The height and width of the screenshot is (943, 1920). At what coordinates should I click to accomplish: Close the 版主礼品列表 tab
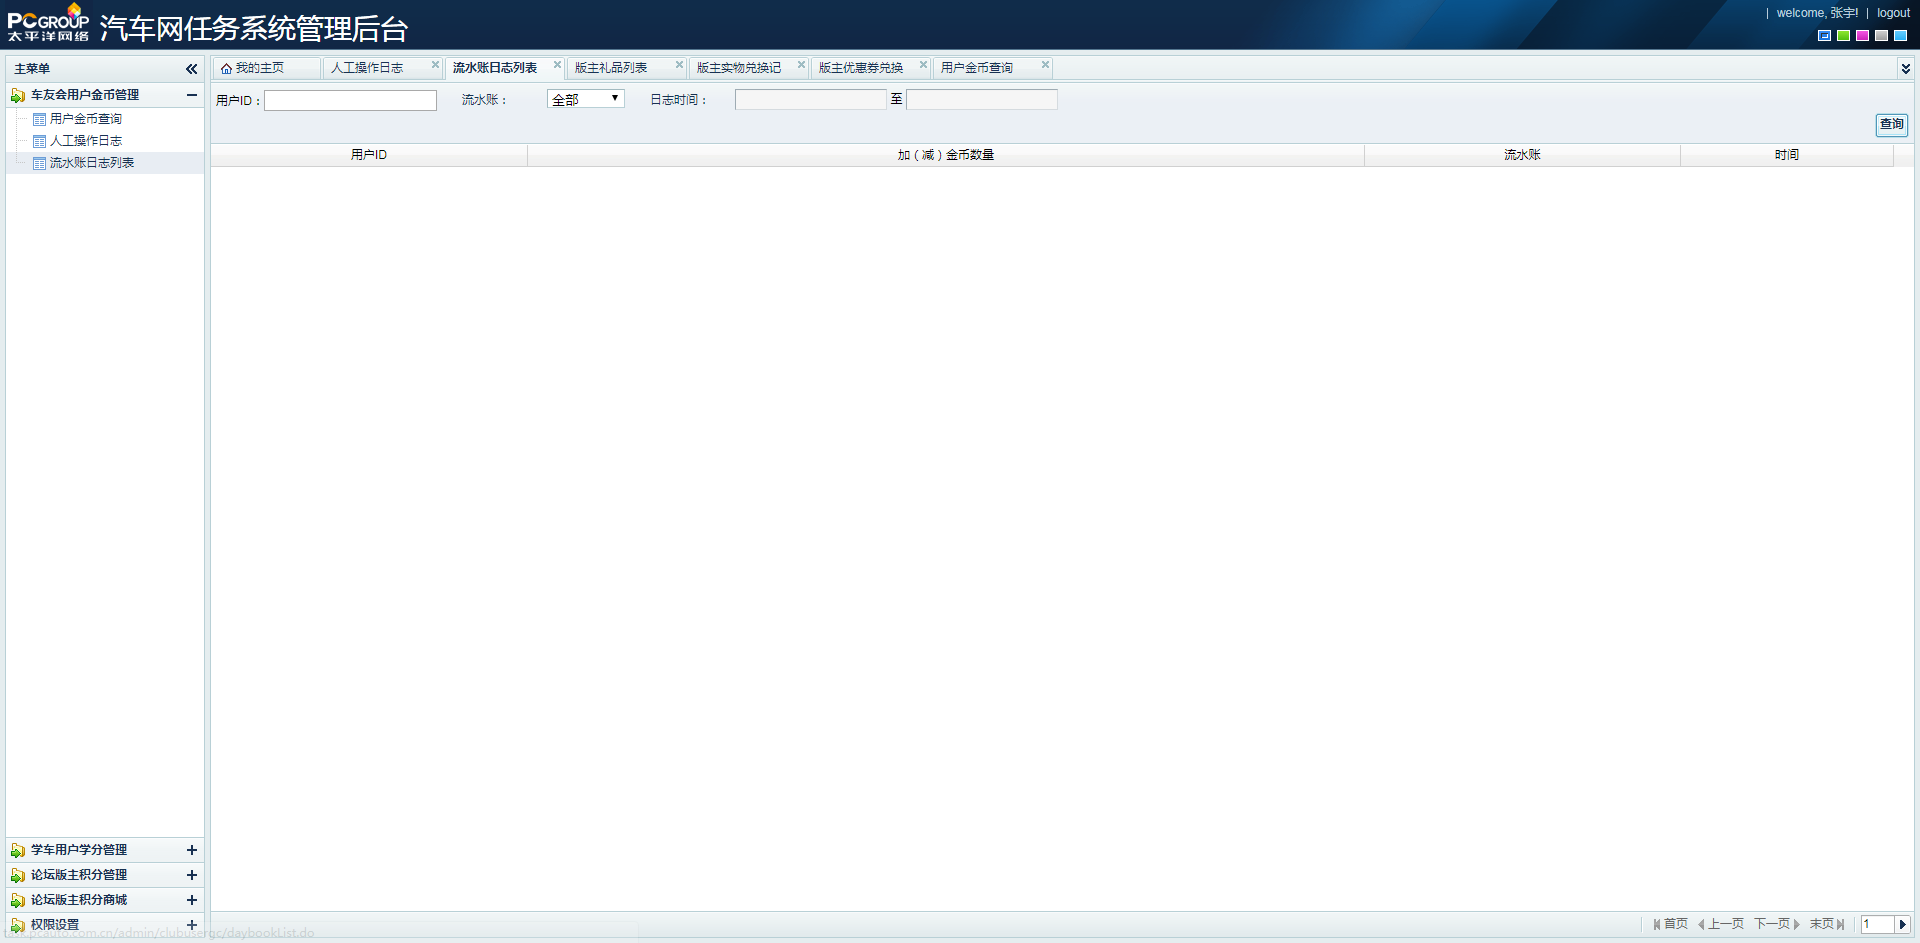tap(679, 65)
